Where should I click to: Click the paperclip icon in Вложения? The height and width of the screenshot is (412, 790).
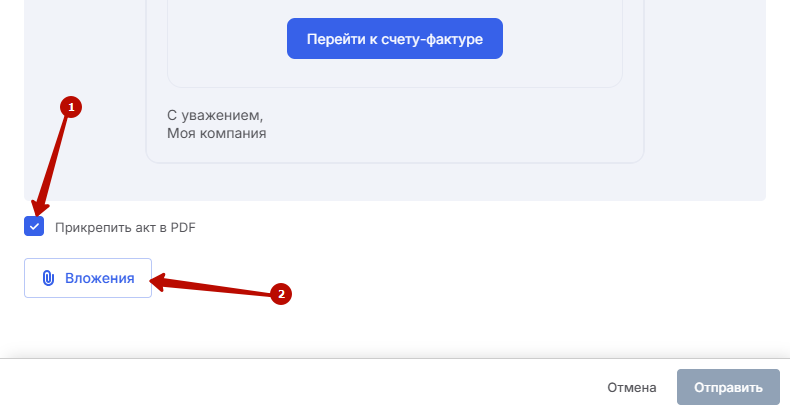click(47, 279)
